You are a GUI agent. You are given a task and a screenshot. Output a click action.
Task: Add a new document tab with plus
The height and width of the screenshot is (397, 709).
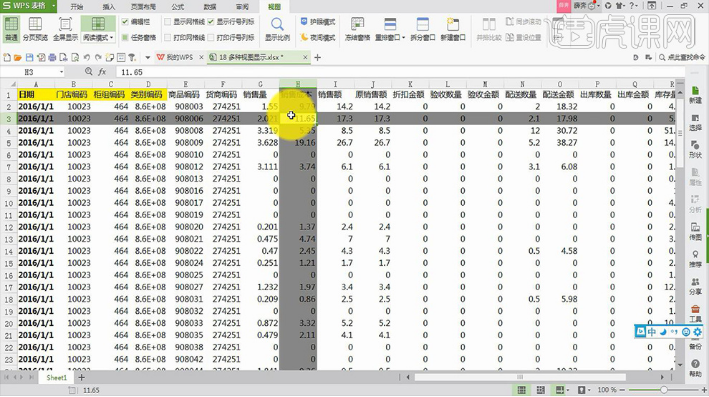pos(317,57)
